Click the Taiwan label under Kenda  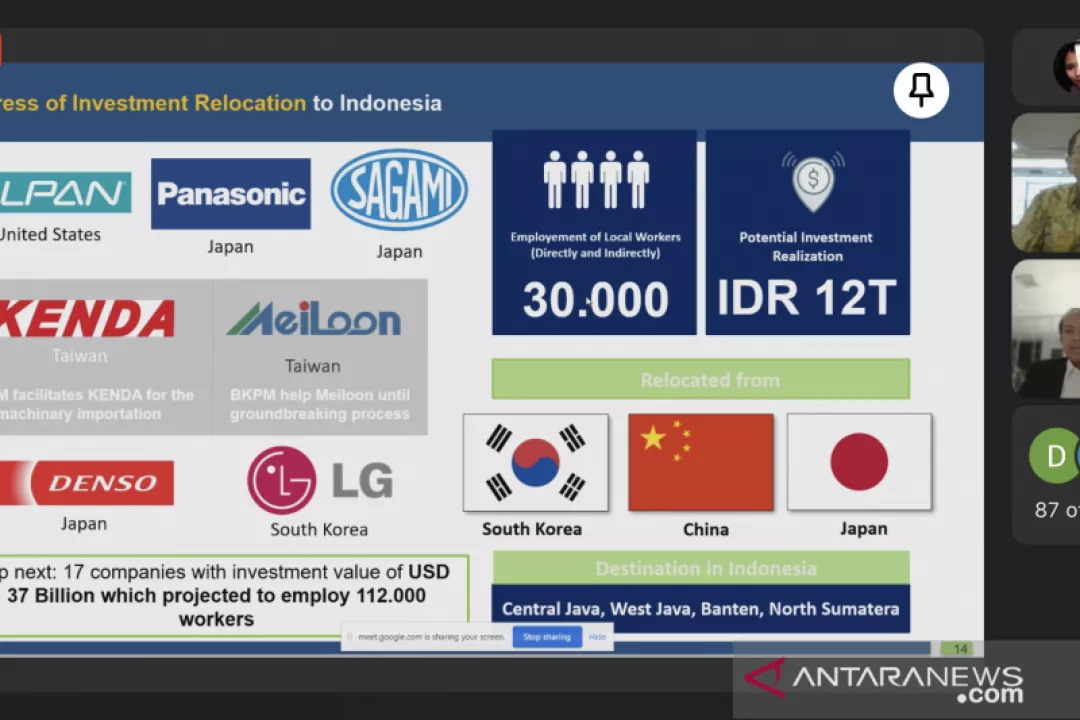pyautogui.click(x=80, y=356)
